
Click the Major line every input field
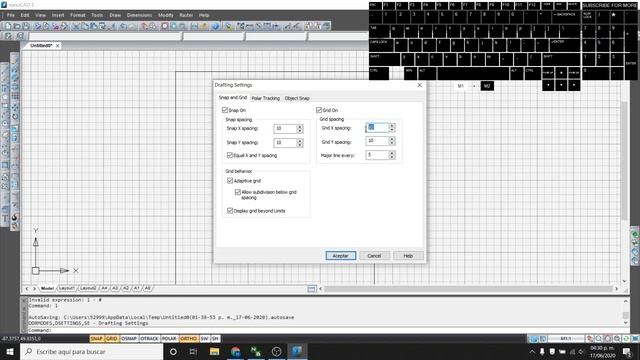(x=377, y=155)
